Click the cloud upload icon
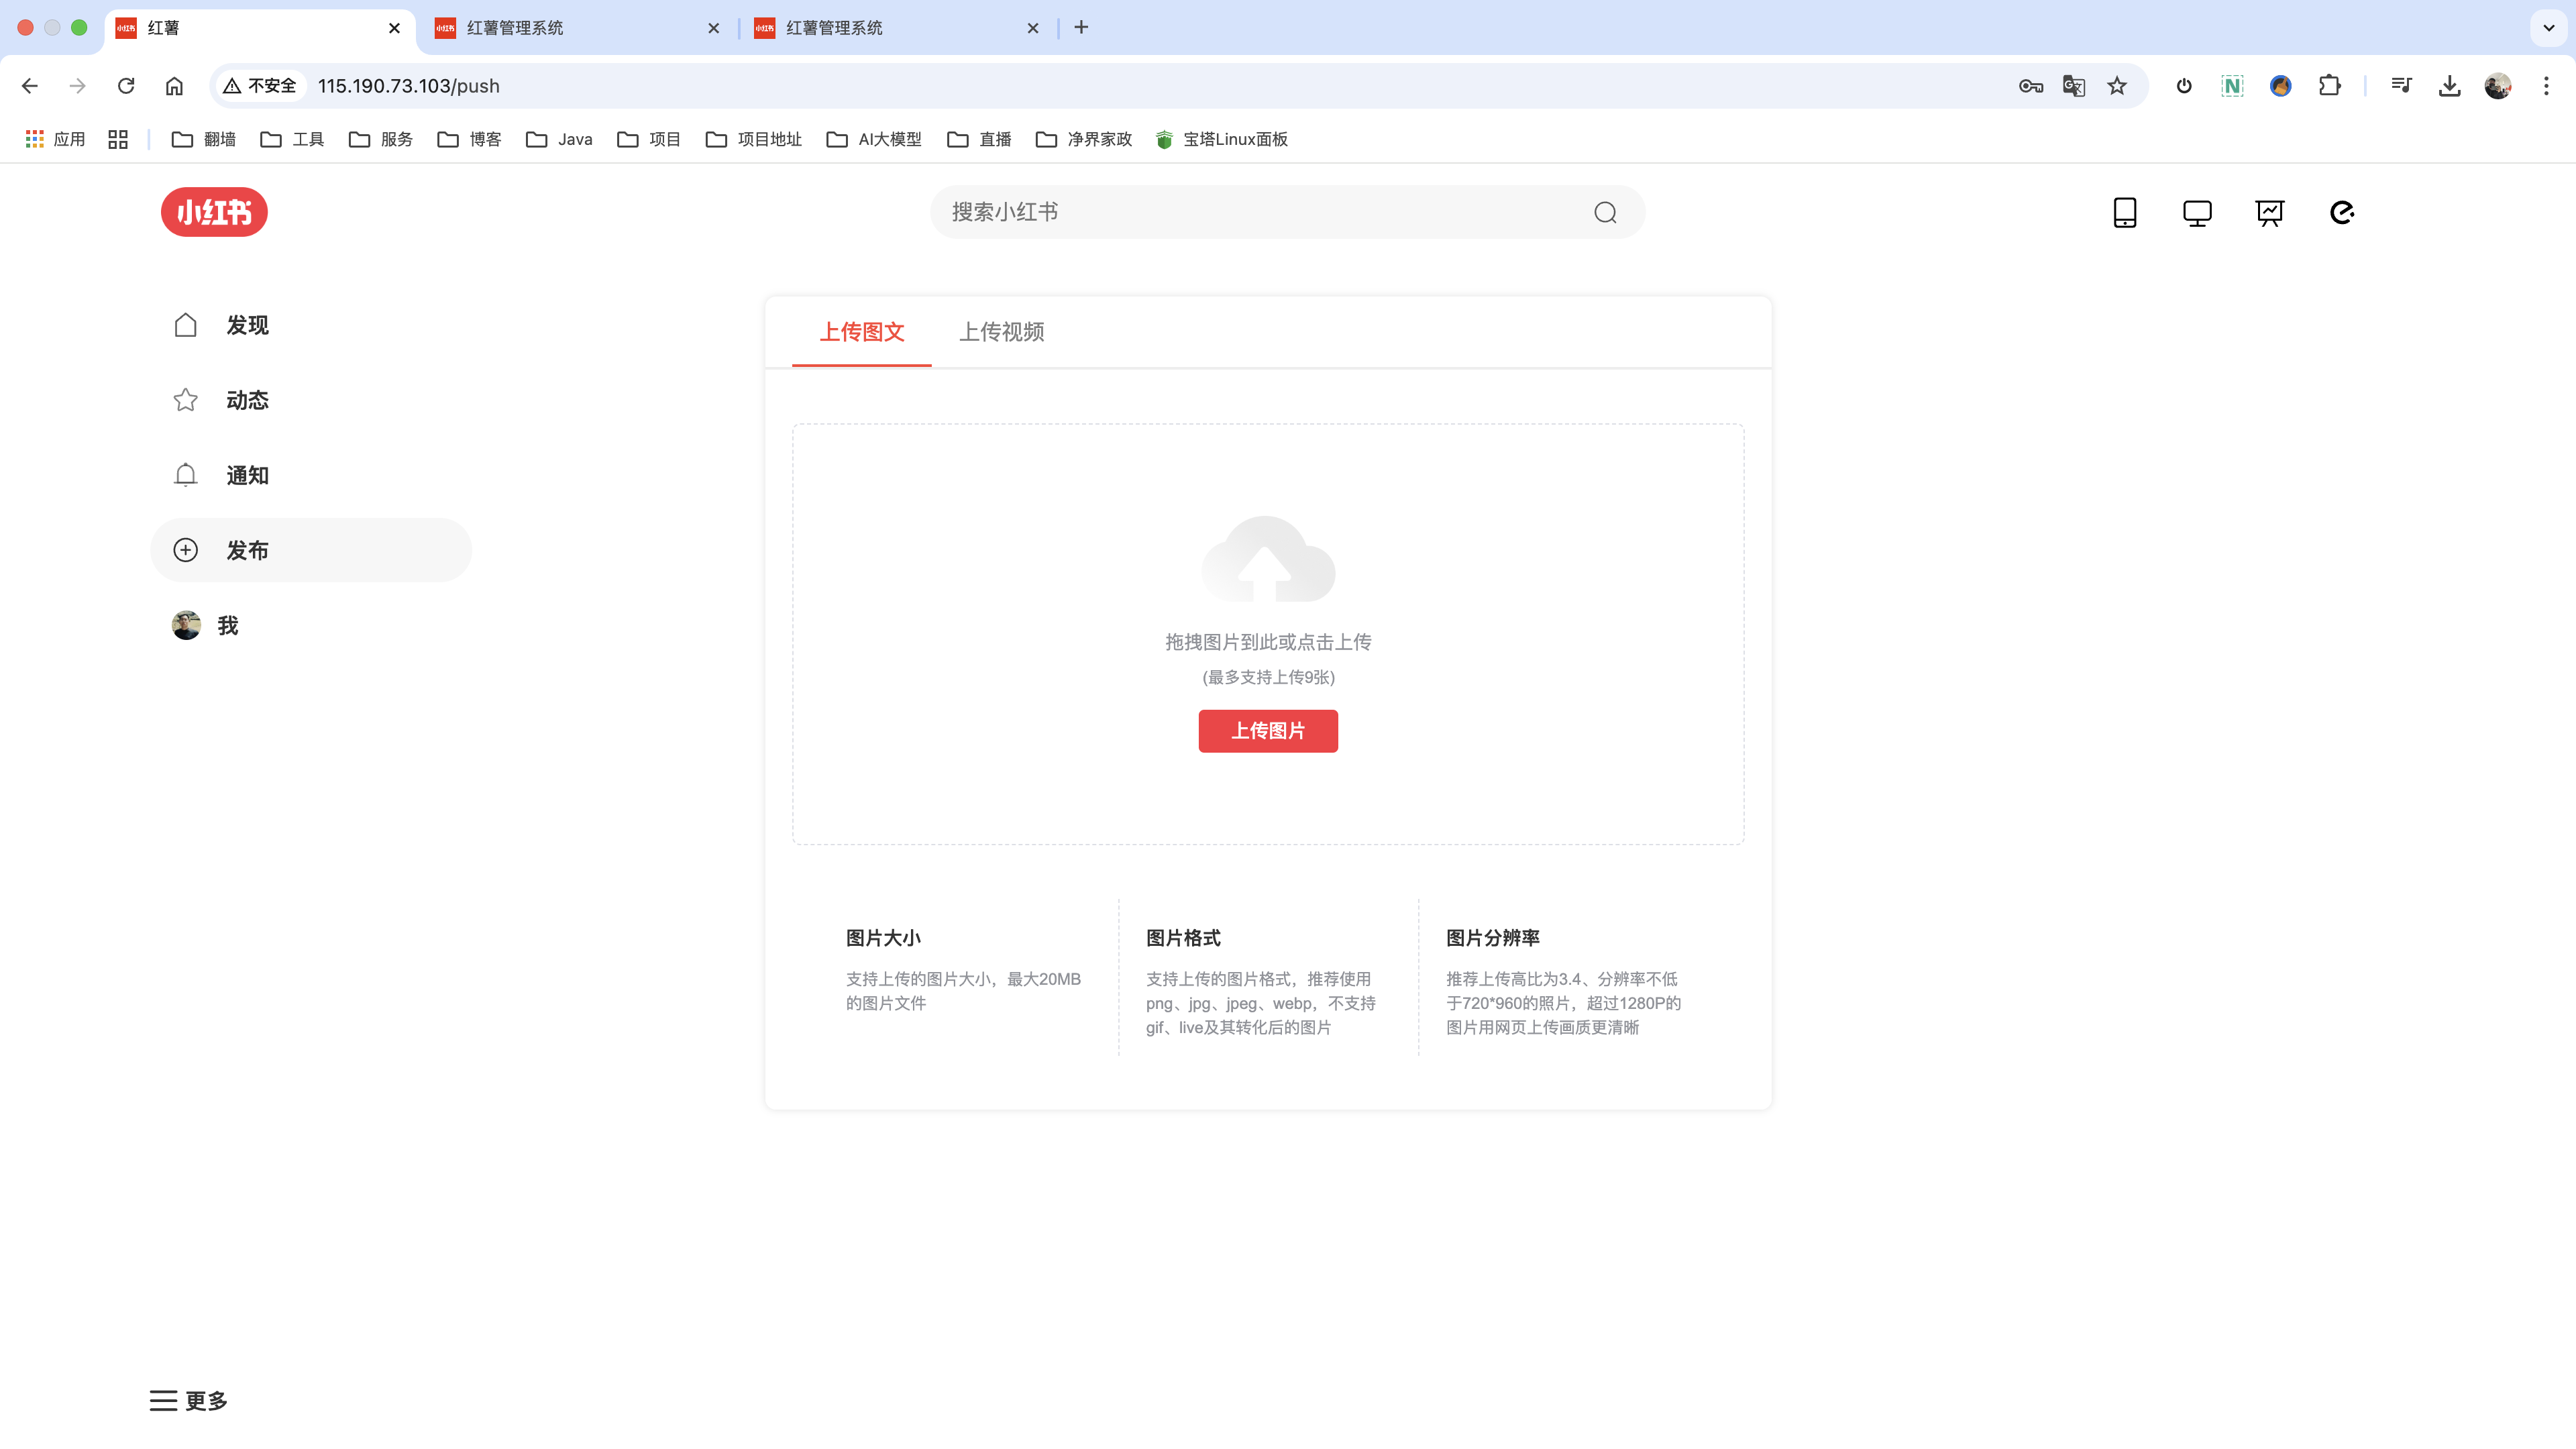This screenshot has width=2576, height=1449. (1267, 559)
